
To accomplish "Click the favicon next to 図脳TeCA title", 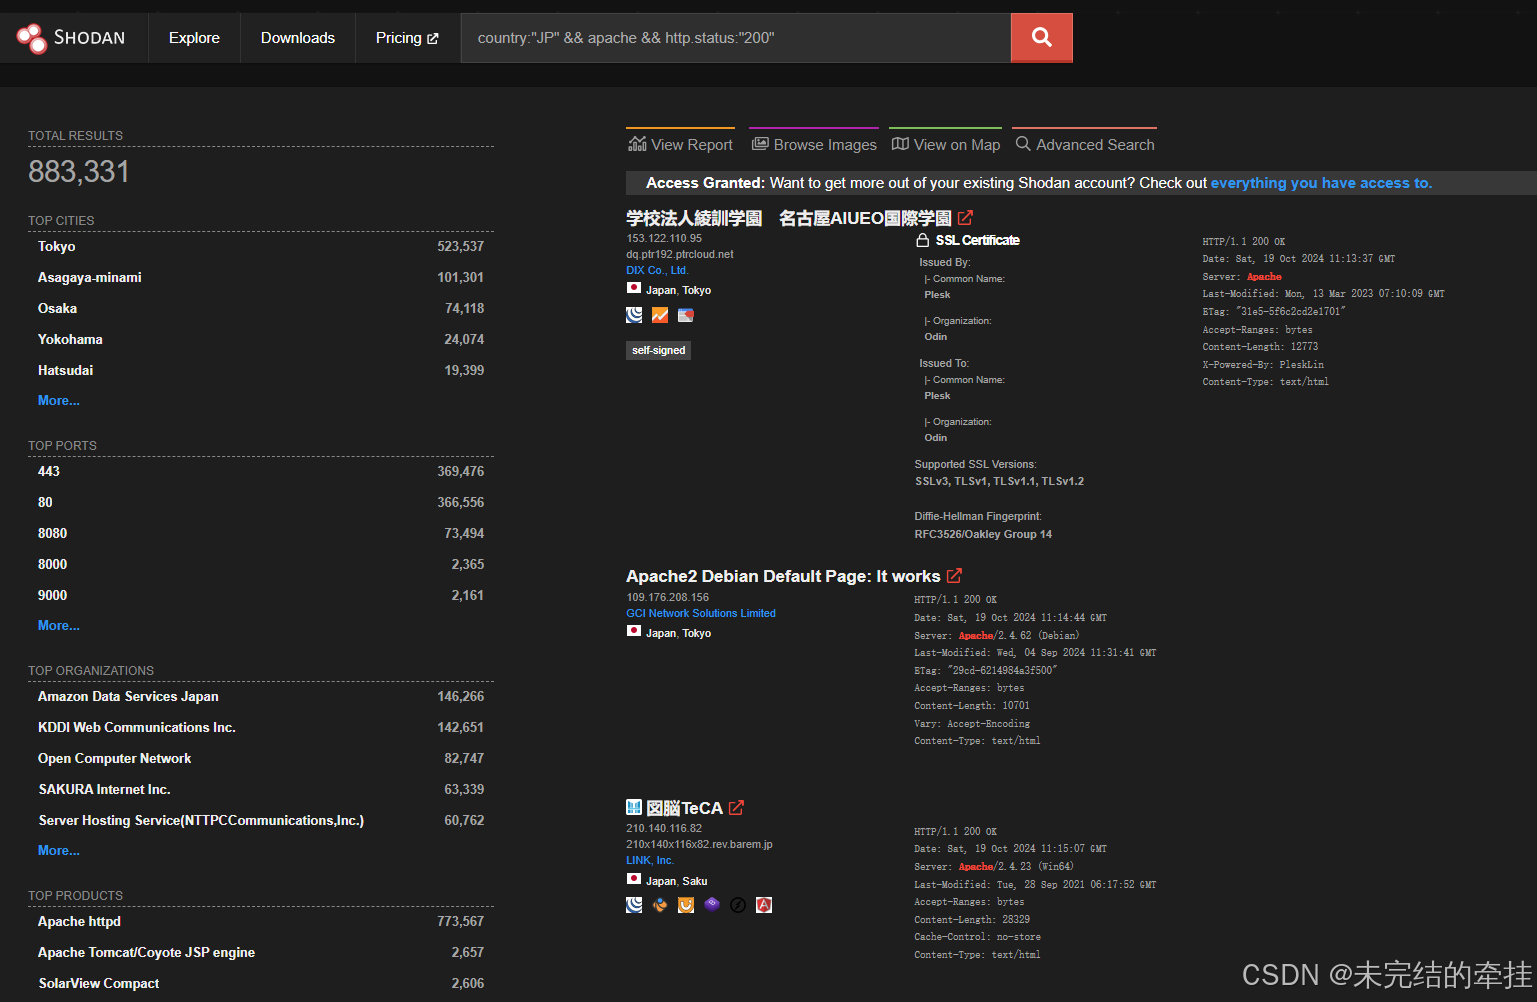I will 634,807.
